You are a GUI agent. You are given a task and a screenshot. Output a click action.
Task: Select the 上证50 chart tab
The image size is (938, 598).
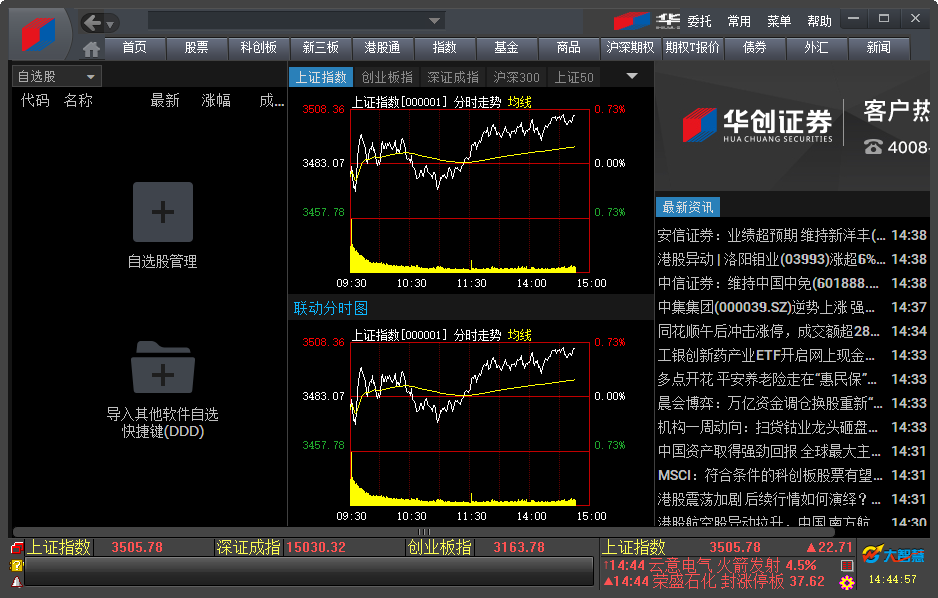(x=574, y=77)
